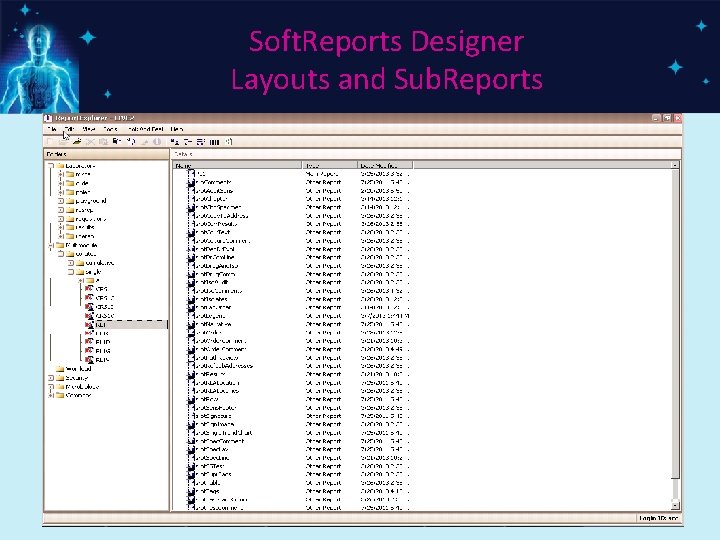Image resolution: width=720 pixels, height=540 pixels.
Task: Select the highlighted report in Folders tree
Action: tap(126, 325)
